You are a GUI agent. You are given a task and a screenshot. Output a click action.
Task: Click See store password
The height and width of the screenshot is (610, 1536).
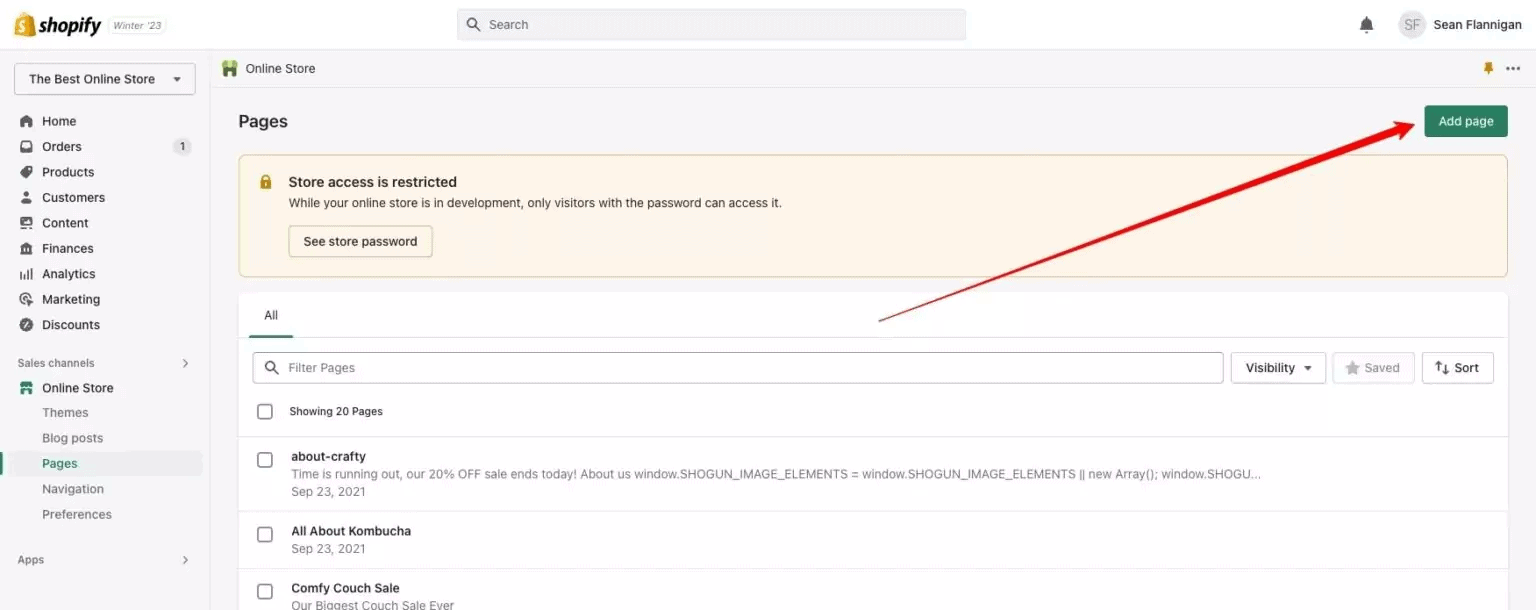[360, 241]
